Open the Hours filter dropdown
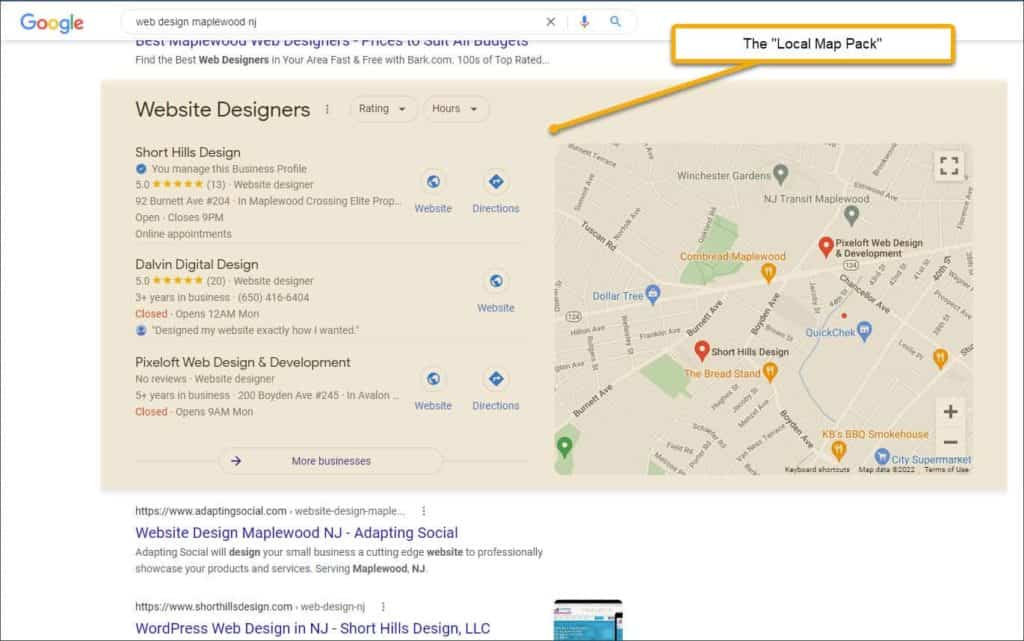The image size is (1024, 641). [x=456, y=109]
